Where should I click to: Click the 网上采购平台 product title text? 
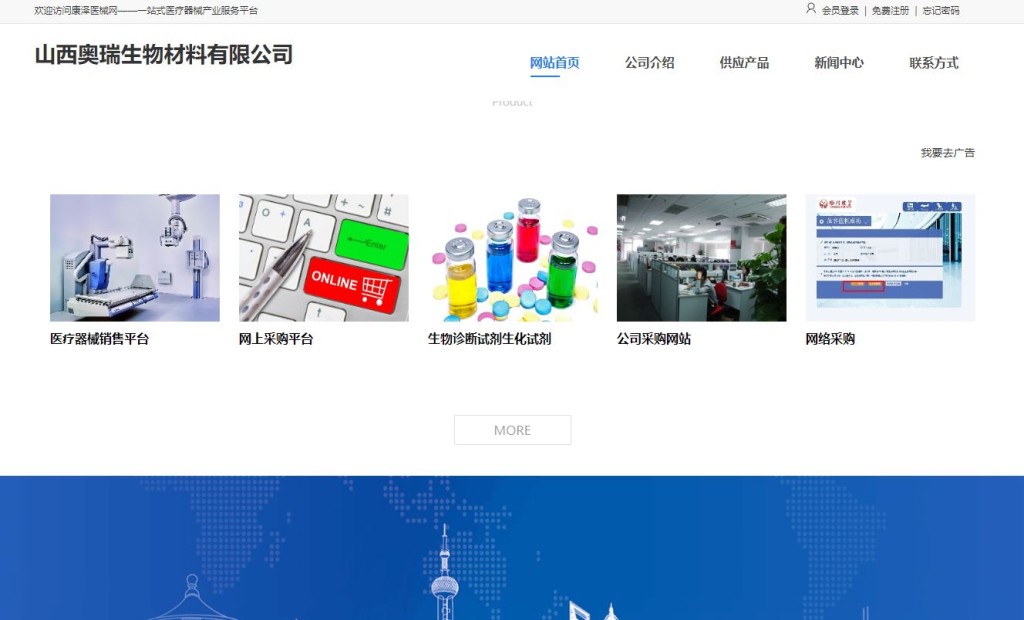coord(277,339)
